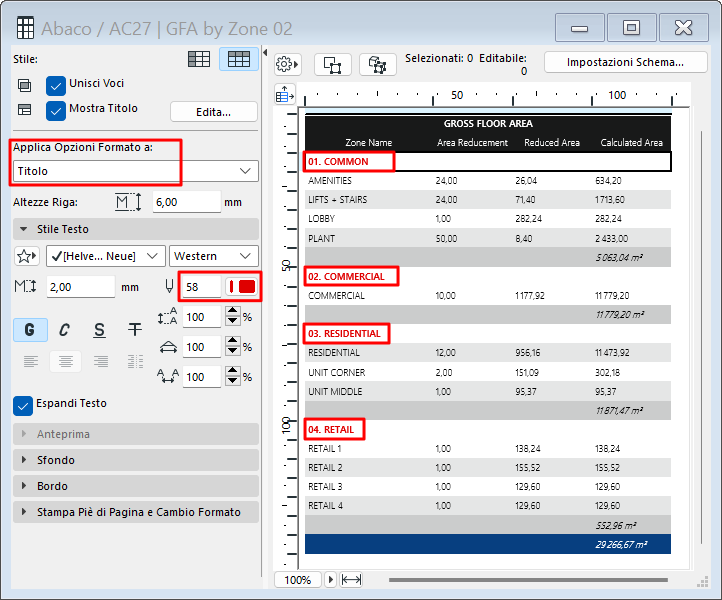Open Impostazioni Schema... settings button

tap(624, 62)
